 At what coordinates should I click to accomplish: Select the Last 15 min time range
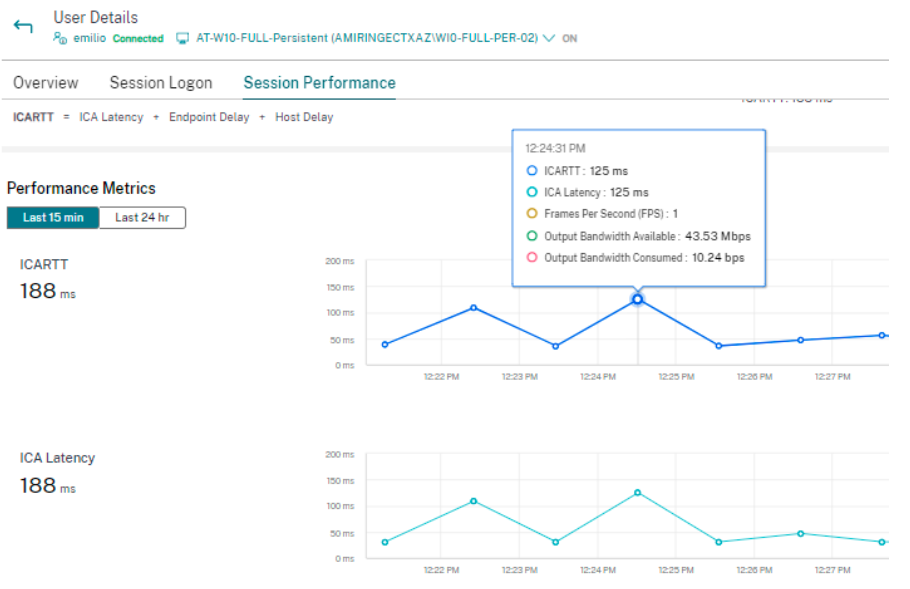pyautogui.click(x=53, y=218)
